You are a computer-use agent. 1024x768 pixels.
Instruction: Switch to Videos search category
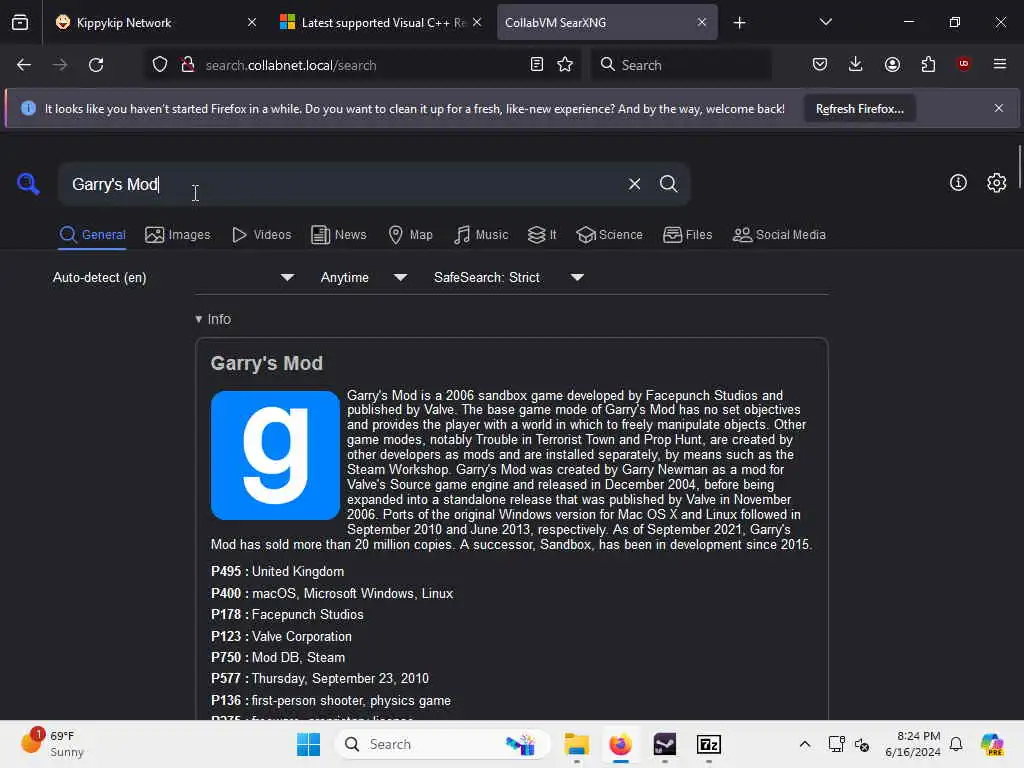click(261, 235)
